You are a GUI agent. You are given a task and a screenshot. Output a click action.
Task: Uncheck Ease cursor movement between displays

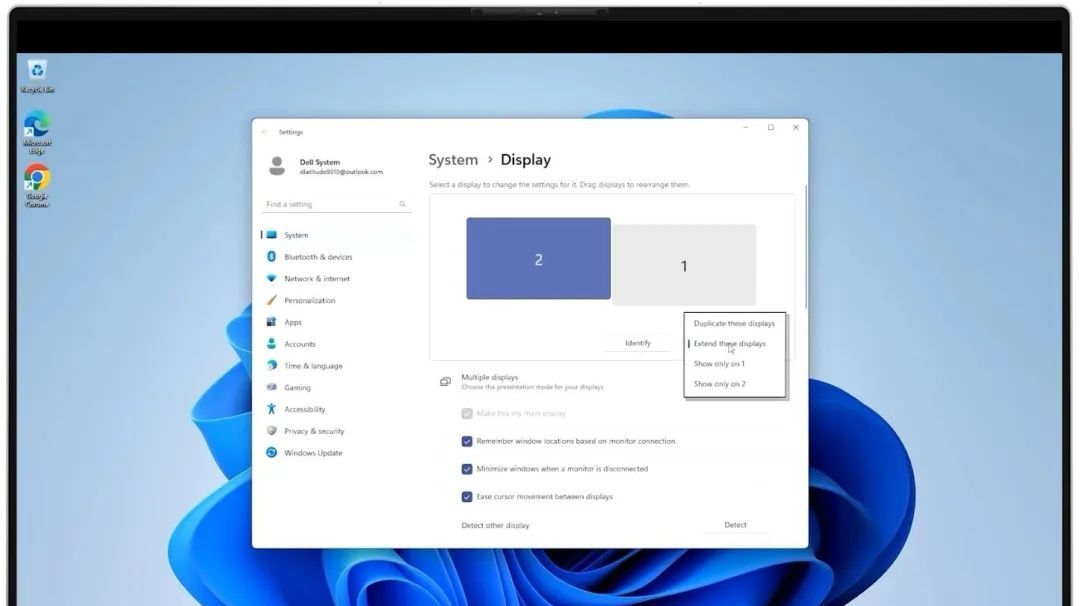(467, 497)
